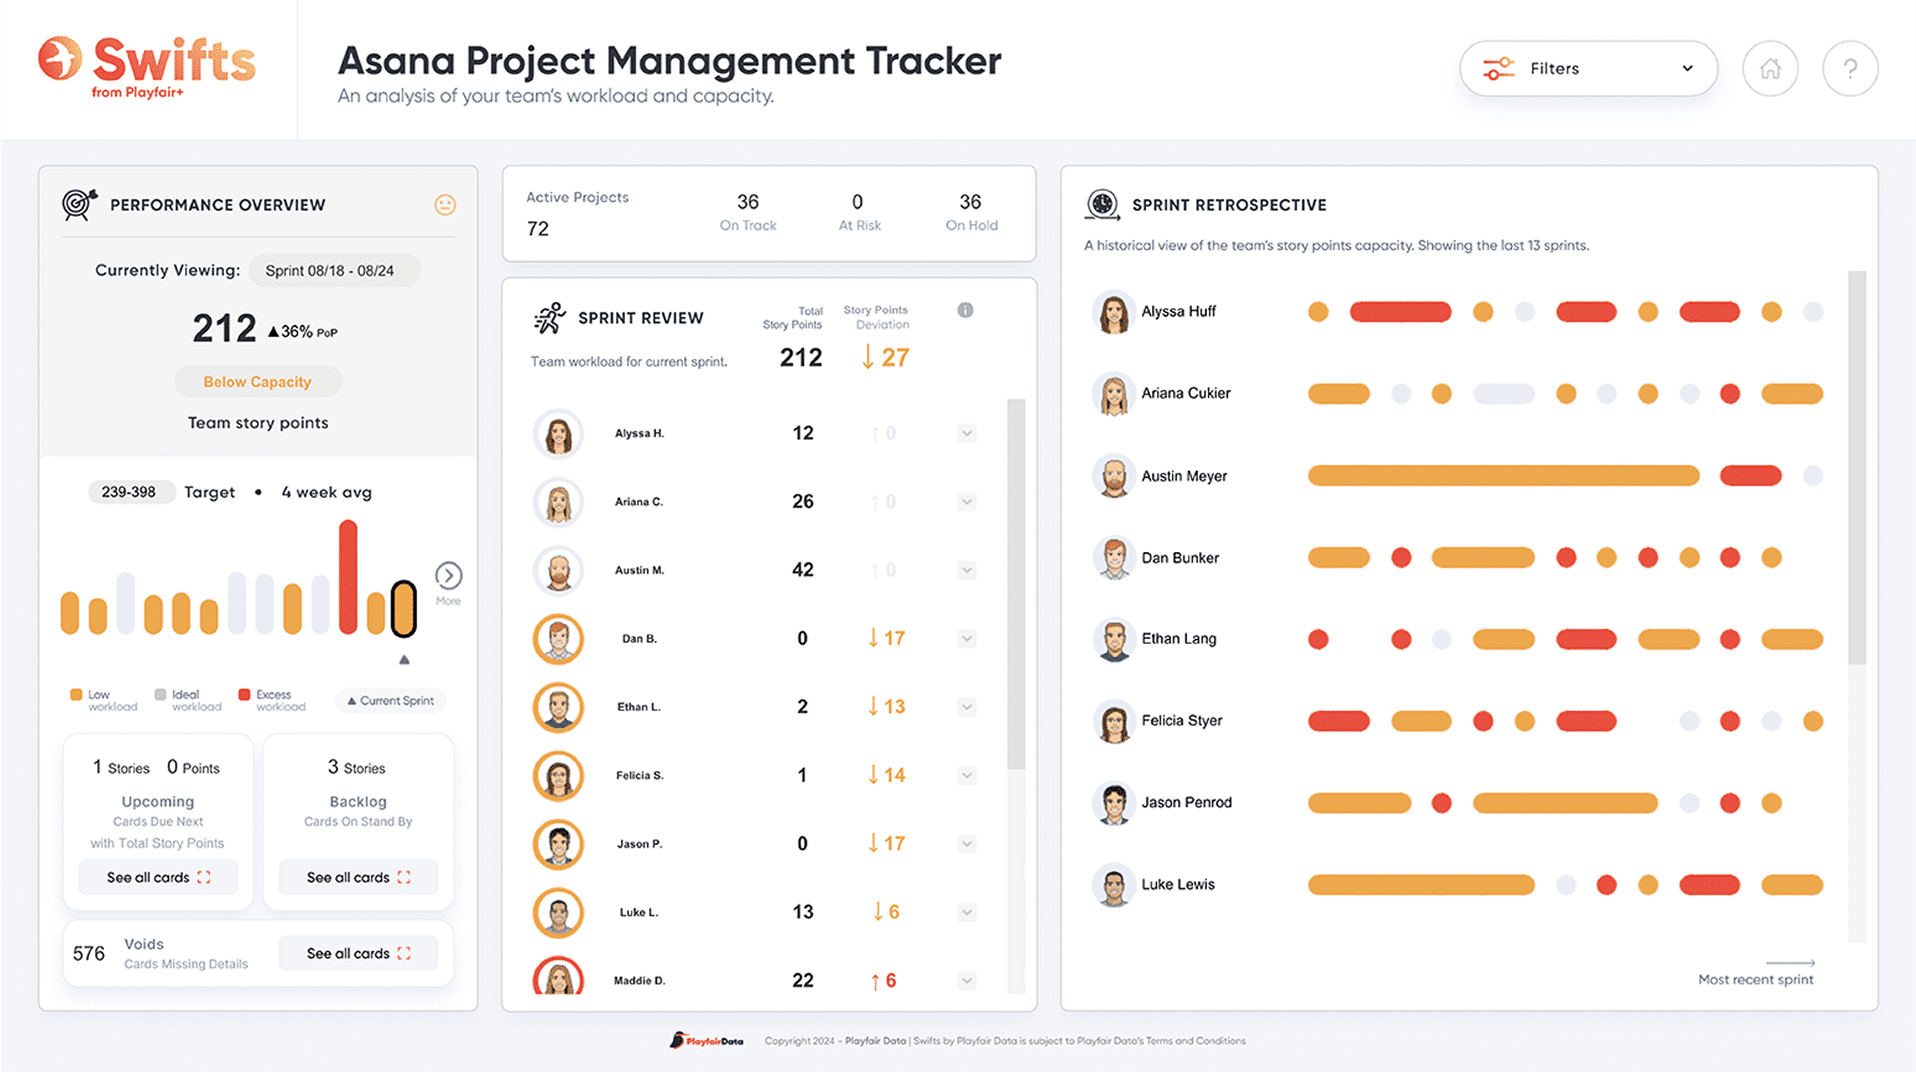
Task: Click the More arrow next to bar chart
Action: coord(448,576)
